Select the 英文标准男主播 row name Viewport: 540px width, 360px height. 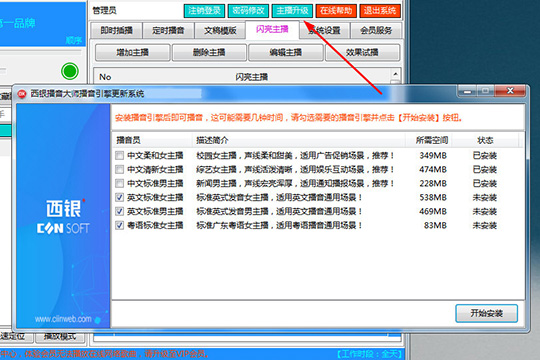click(155, 211)
